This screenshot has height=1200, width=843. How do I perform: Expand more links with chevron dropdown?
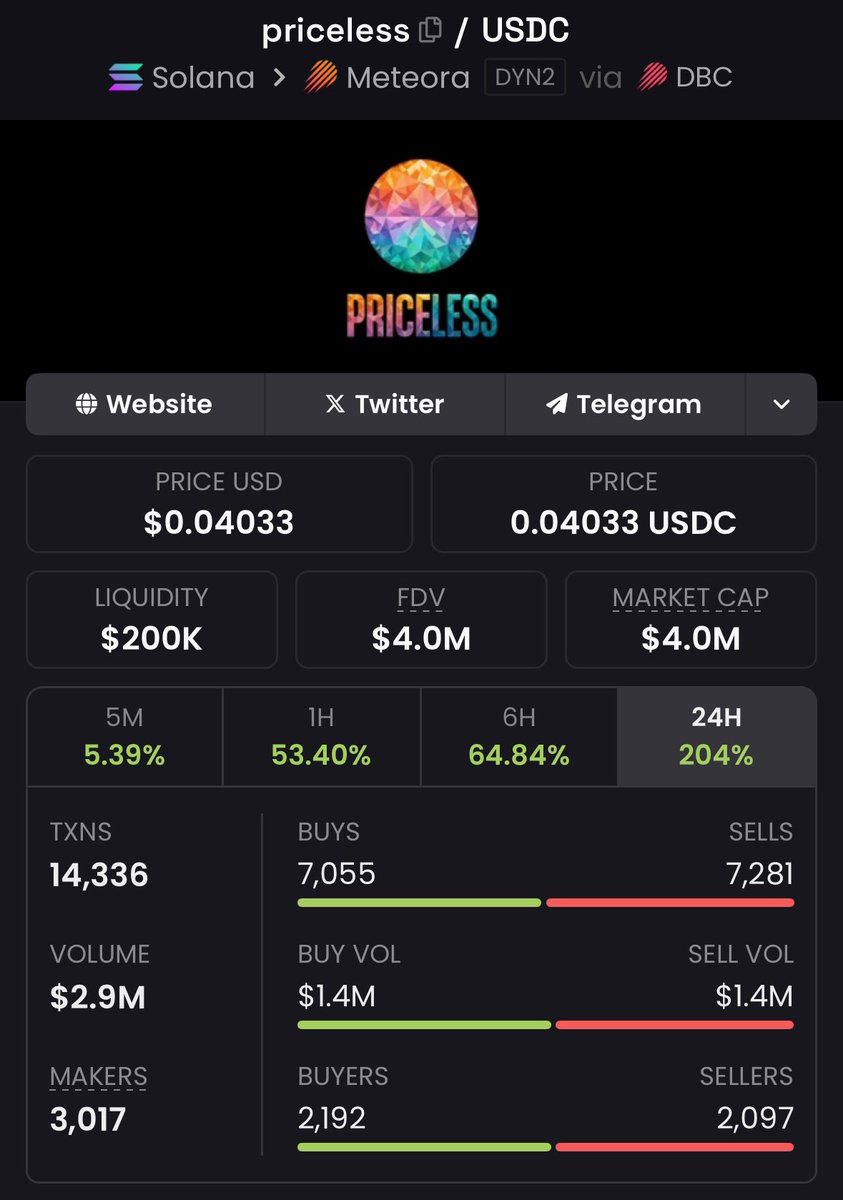[x=781, y=404]
